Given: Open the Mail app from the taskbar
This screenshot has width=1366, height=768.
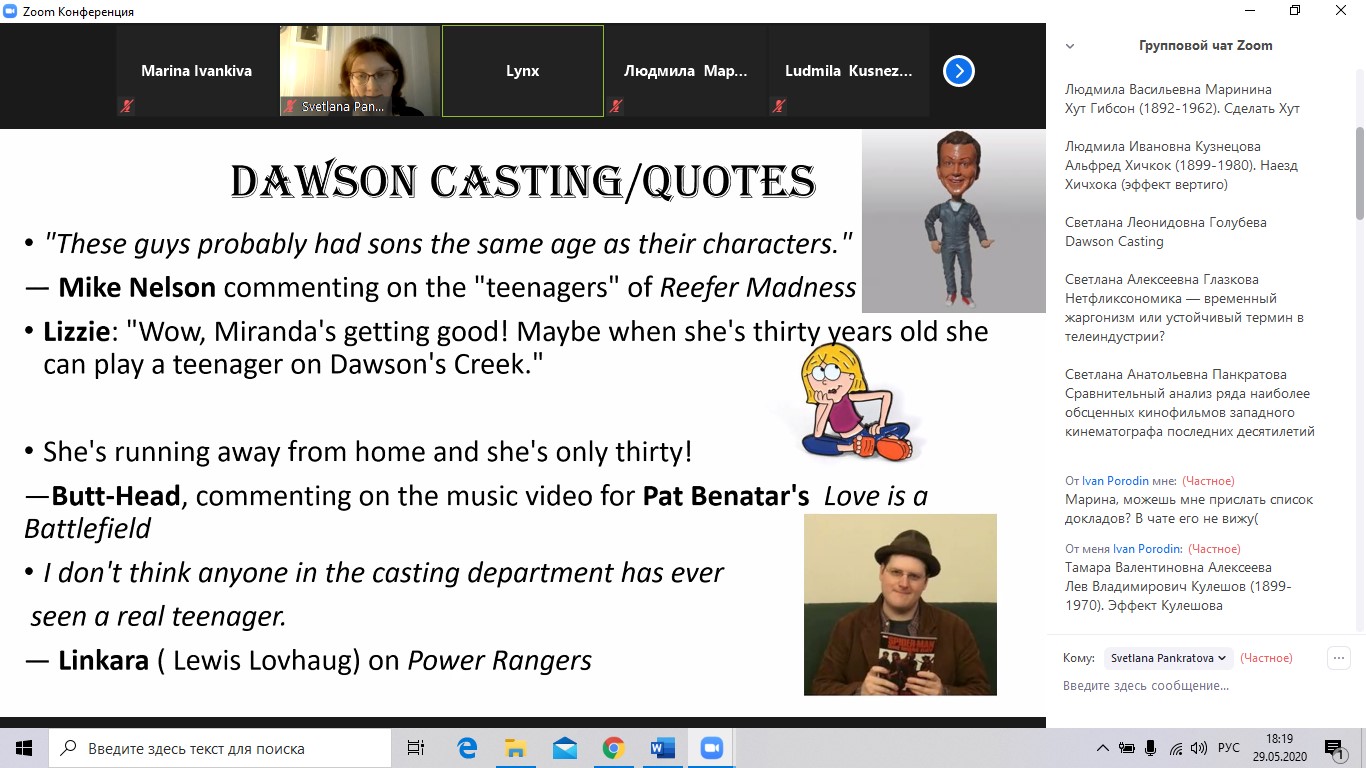Looking at the screenshot, I should pyautogui.click(x=565, y=748).
